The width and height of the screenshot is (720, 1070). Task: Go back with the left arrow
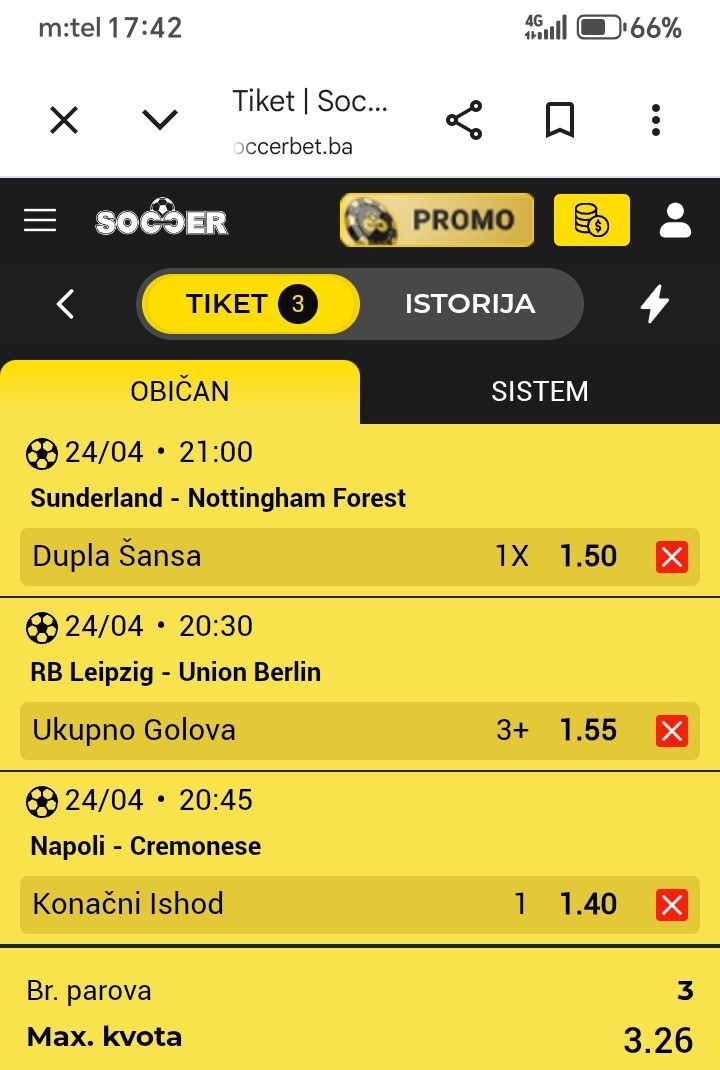coord(66,304)
